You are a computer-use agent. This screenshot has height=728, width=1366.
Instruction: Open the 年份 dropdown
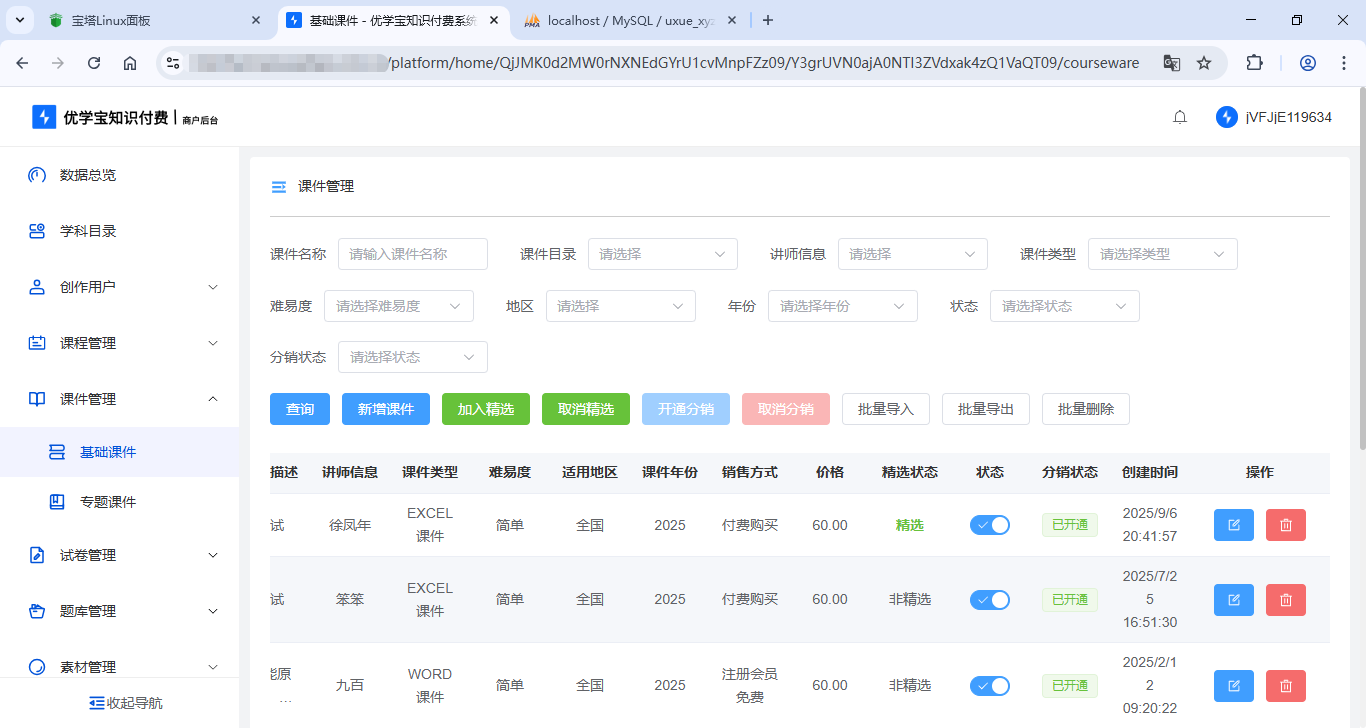[842, 305]
